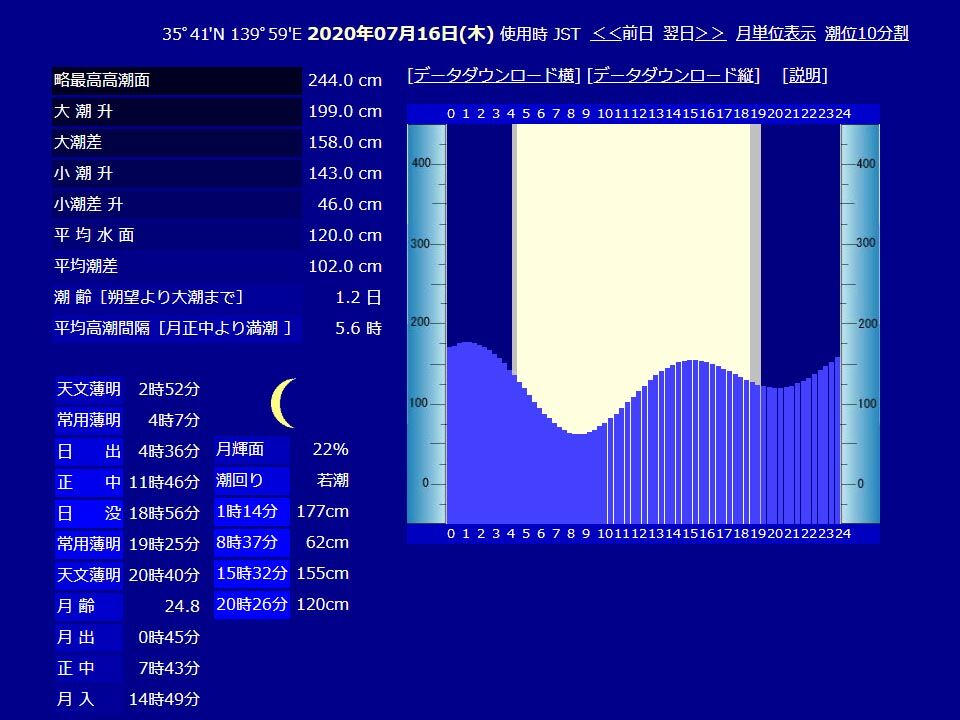Click the 1時14分 tide time
Viewport: 960px width, 720px height.
252,512
